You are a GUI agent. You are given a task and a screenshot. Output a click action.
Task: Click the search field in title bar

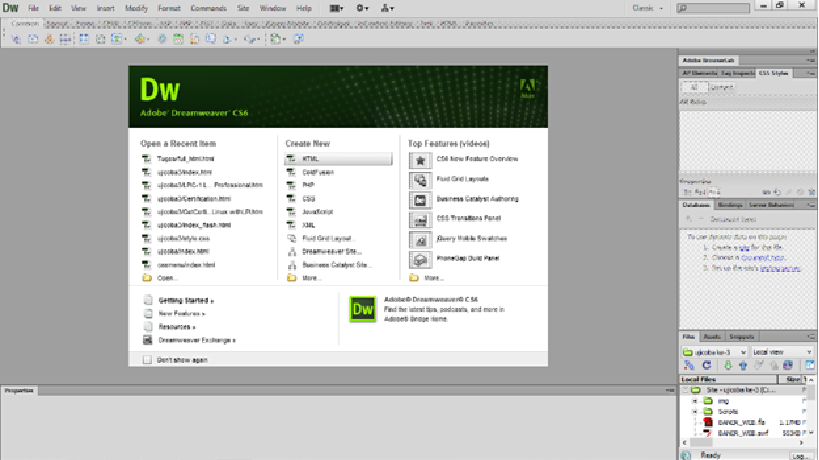(713, 8)
